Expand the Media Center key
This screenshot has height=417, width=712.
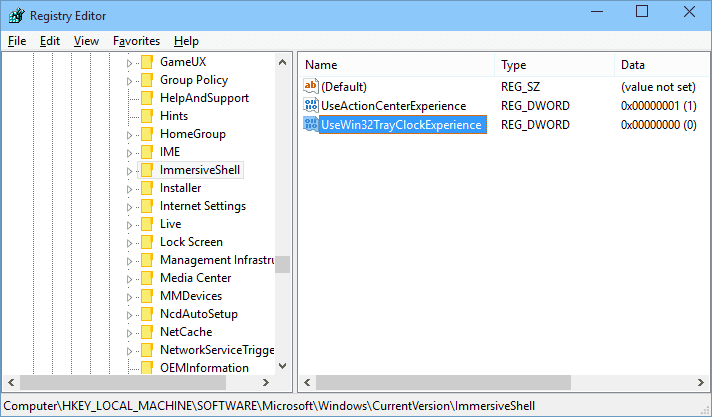[129, 279]
